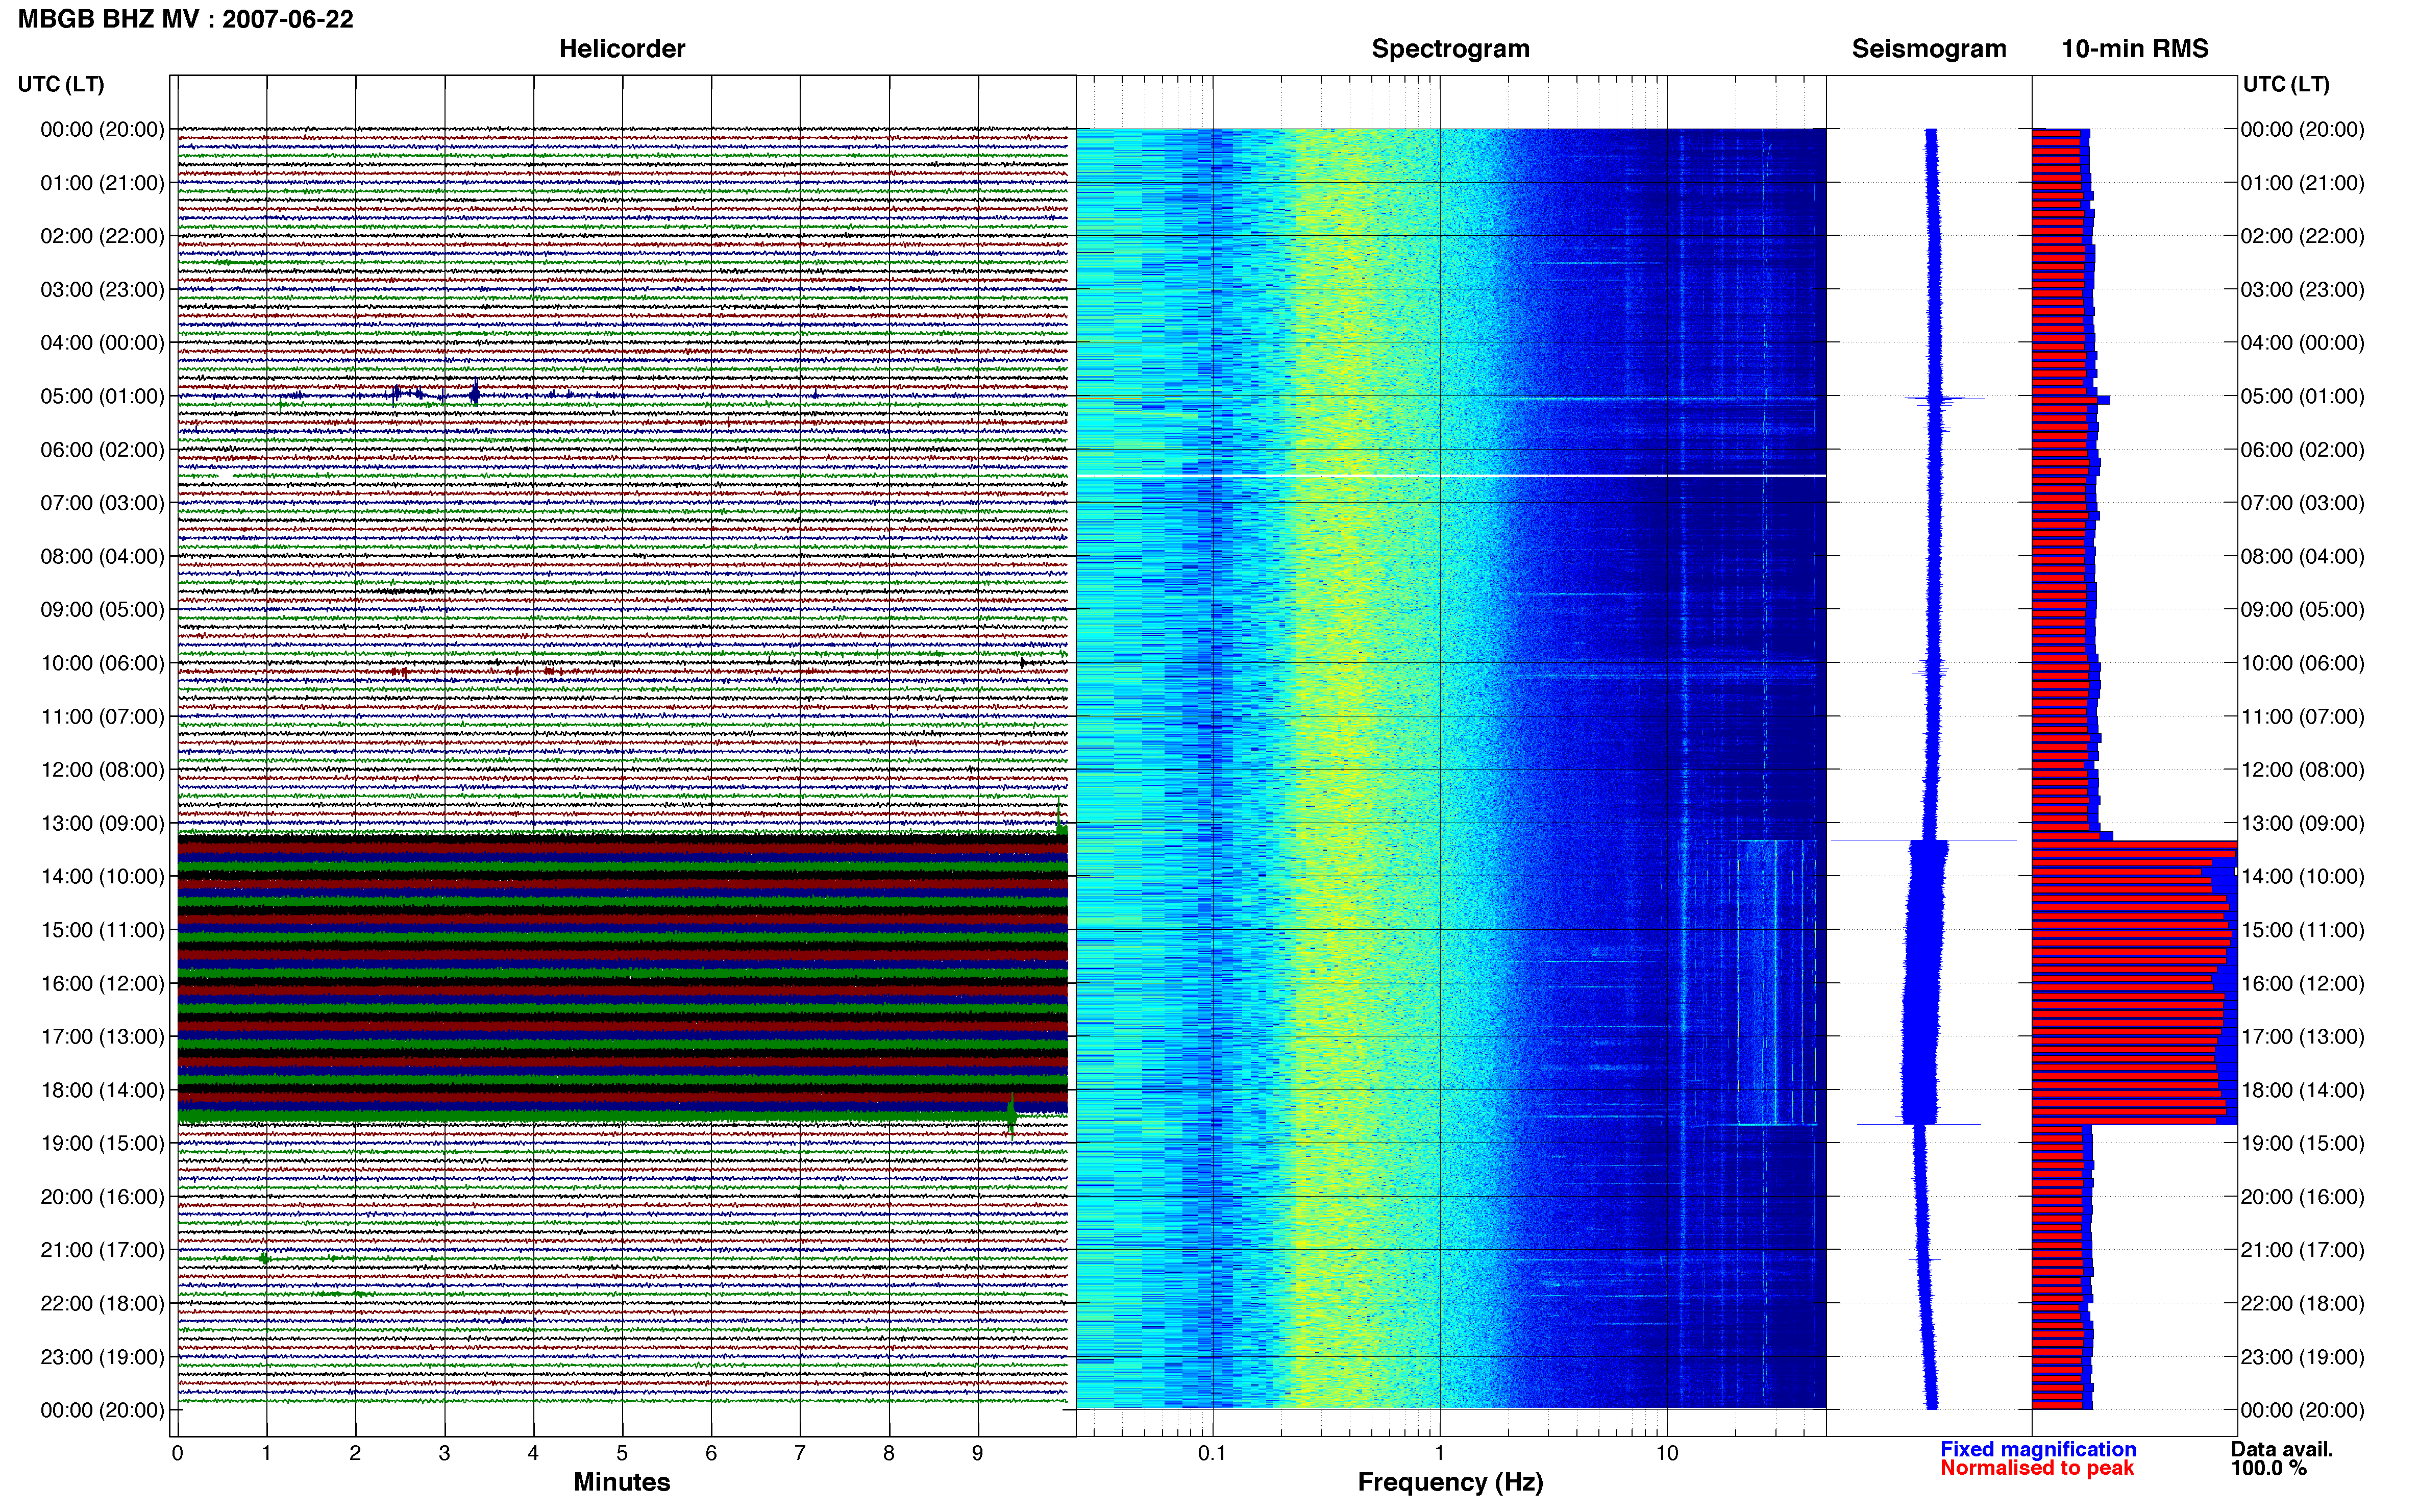Viewport: 2419px width, 1512px height.
Task: Click the Normalised to peak legend text
Action: coord(2037,1468)
